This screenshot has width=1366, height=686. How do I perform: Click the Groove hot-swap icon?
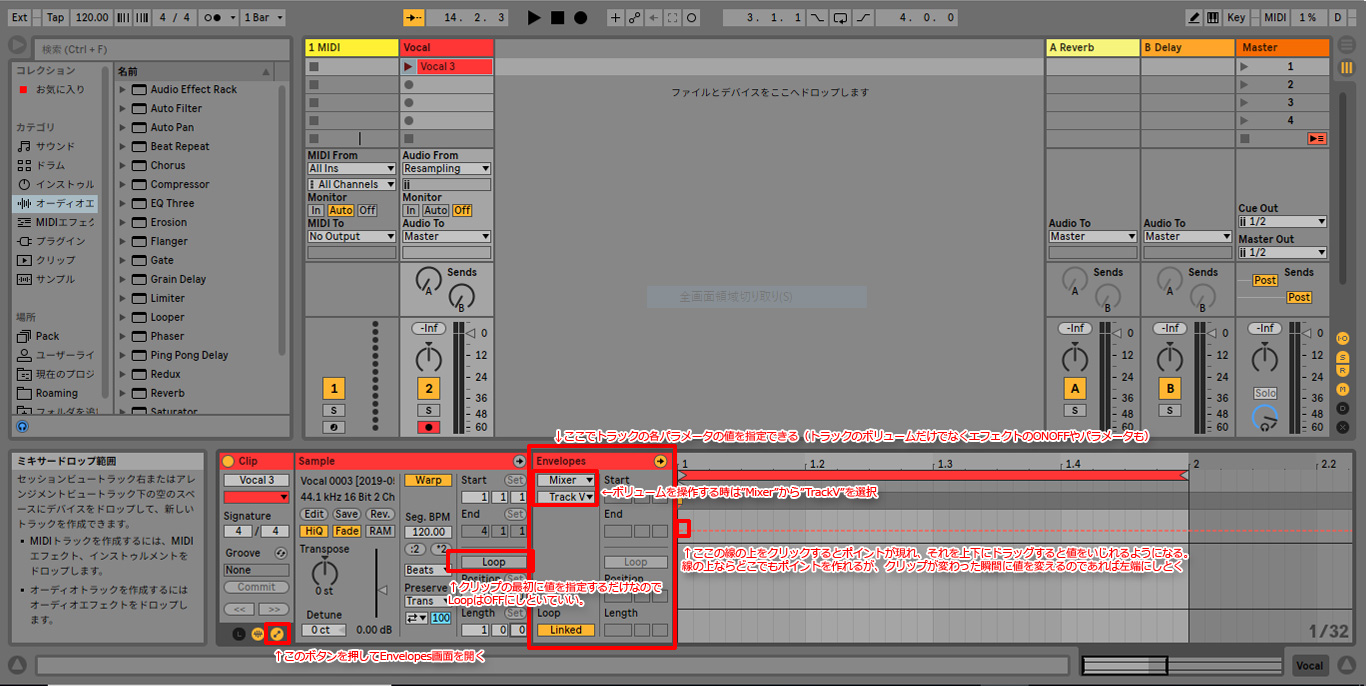click(281, 553)
